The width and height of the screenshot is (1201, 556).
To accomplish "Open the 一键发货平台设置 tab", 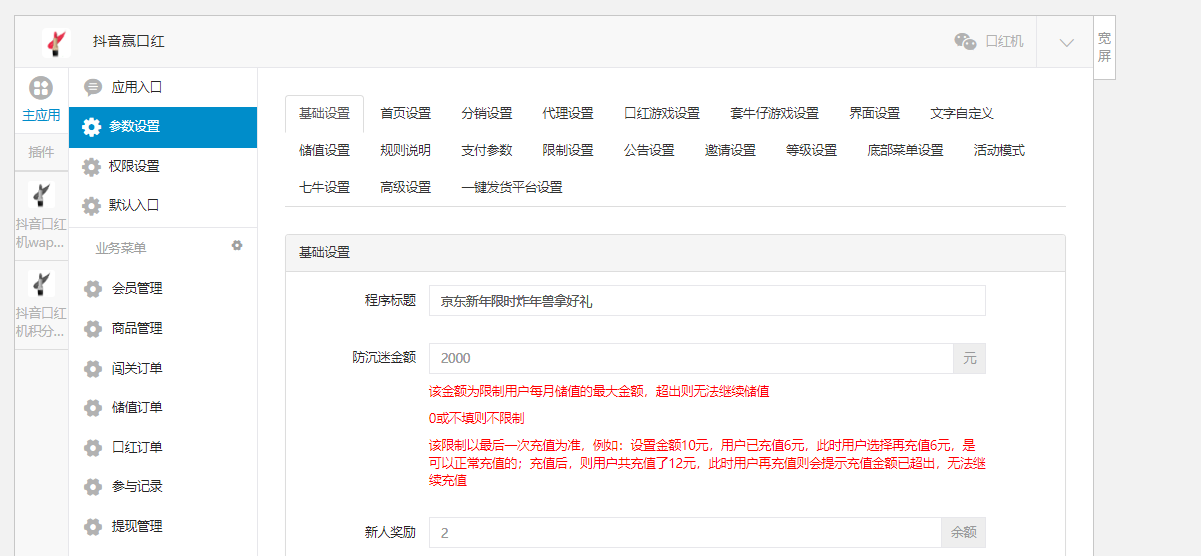I will click(x=511, y=188).
